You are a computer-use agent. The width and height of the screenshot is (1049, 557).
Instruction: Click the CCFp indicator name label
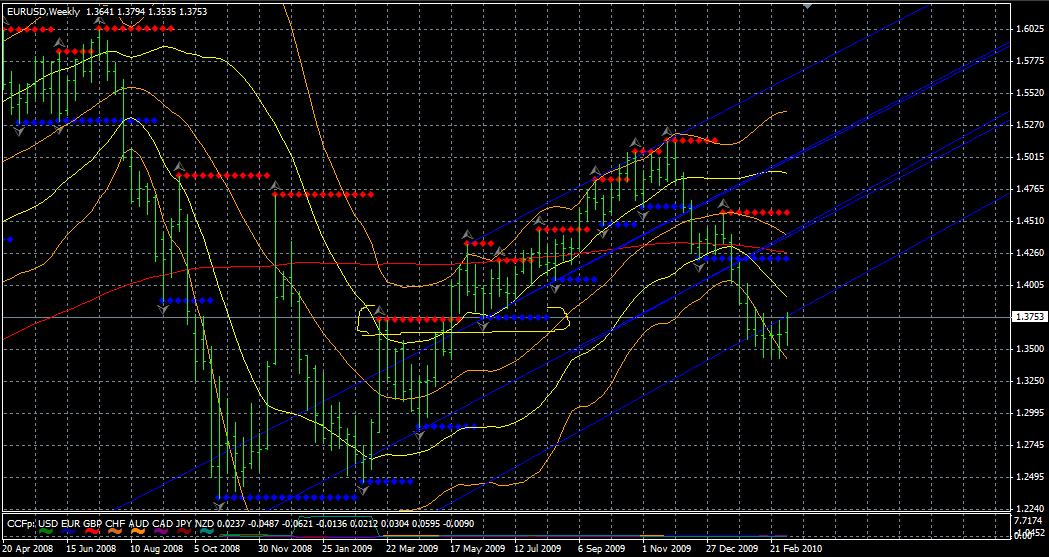coord(21,524)
